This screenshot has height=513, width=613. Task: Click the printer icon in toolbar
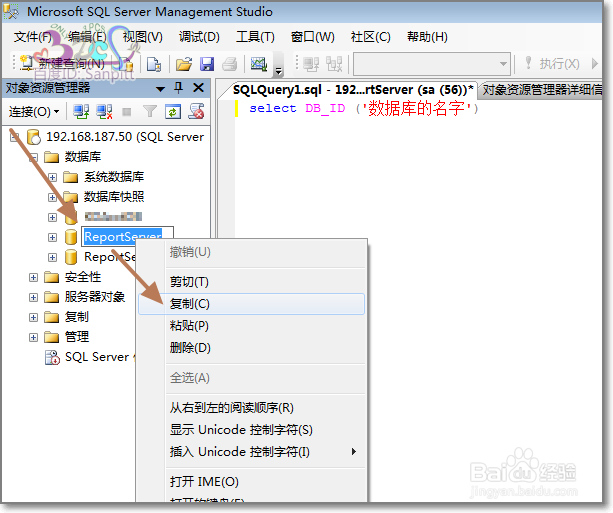(x=229, y=64)
